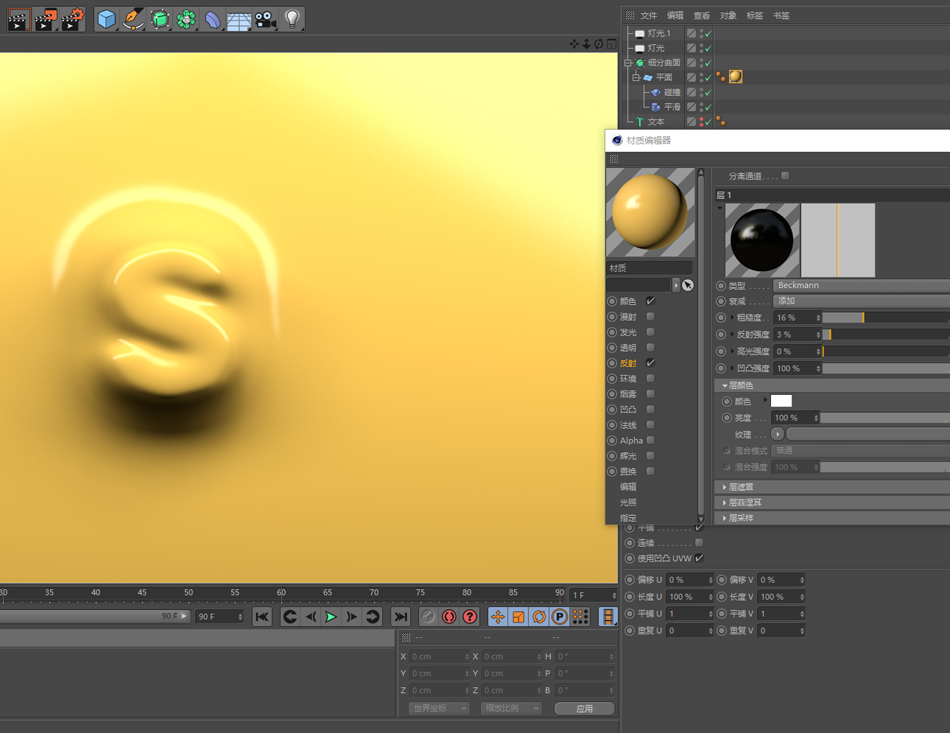Image resolution: width=950 pixels, height=733 pixels.
Task: Click yellow material preview sphere thumbnail
Action: tap(650, 213)
